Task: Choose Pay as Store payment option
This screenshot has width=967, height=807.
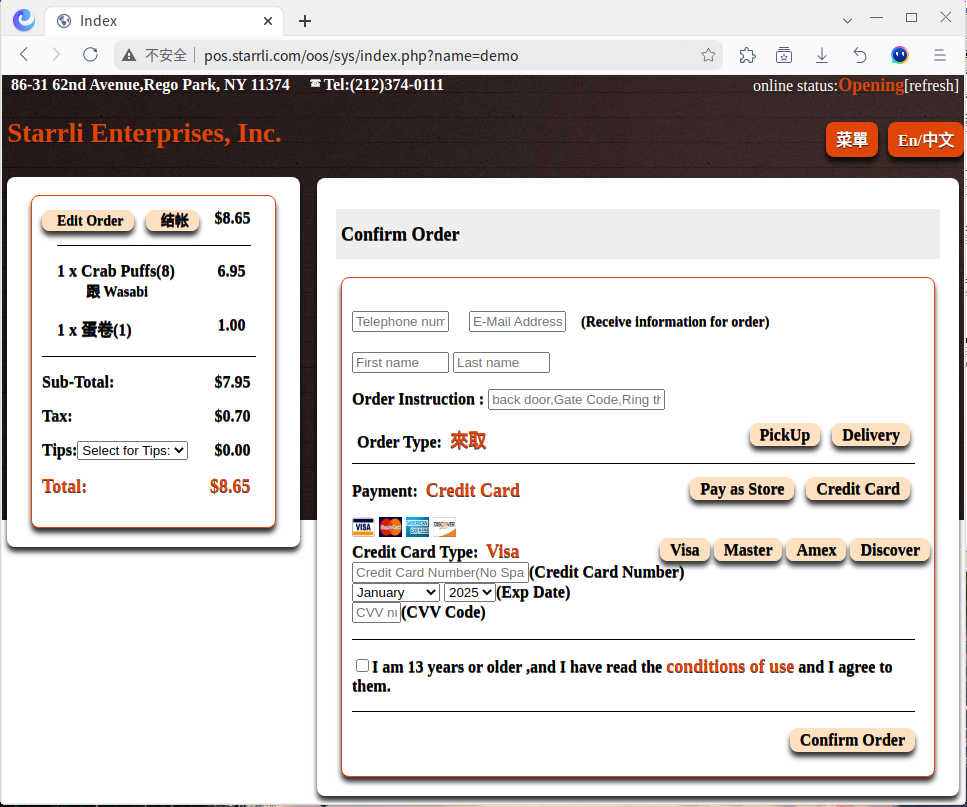Action: tap(741, 489)
